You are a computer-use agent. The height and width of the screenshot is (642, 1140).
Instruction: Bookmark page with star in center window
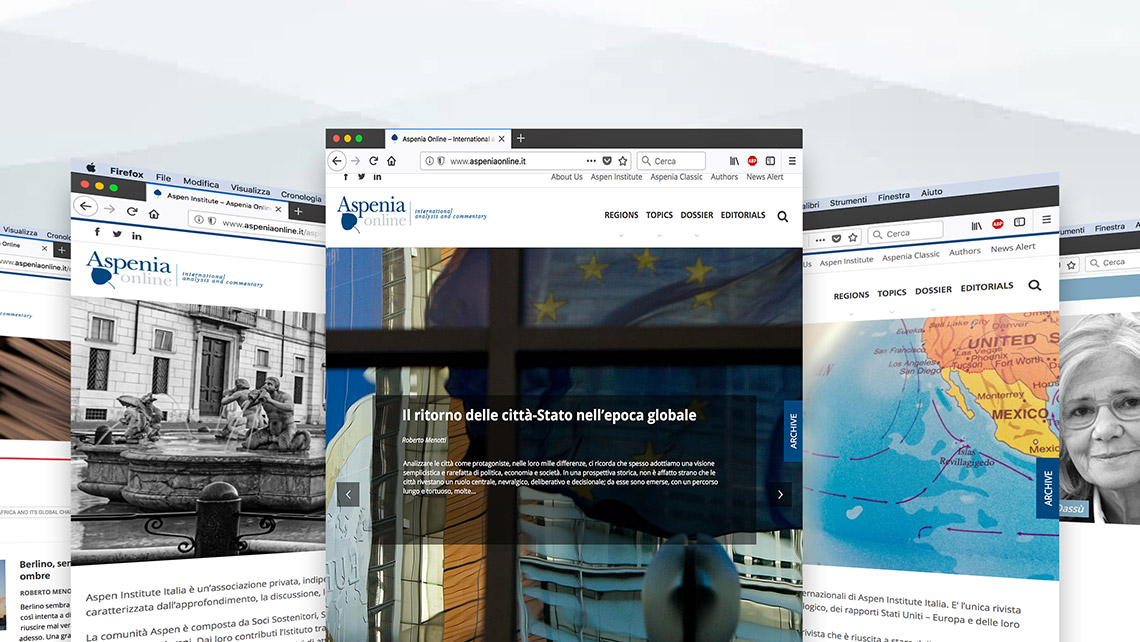(622, 161)
